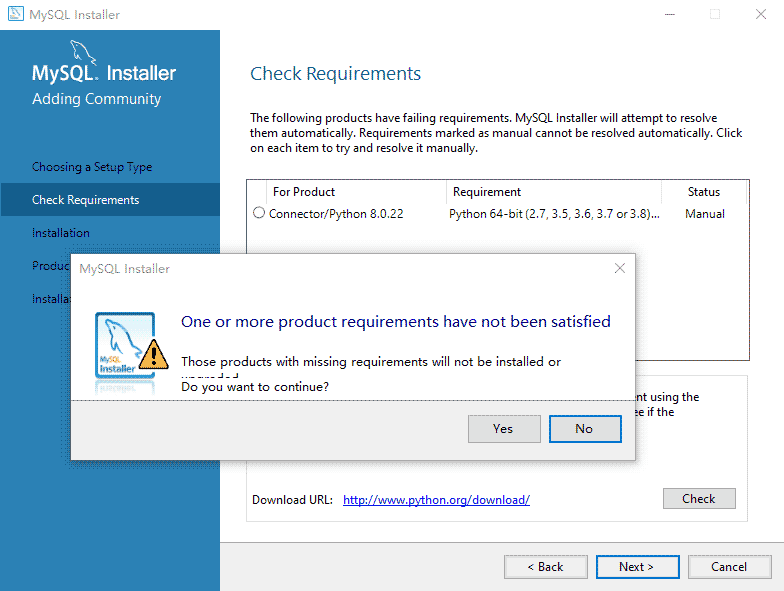
Task: Click No in the confirmation dialog
Action: pyautogui.click(x=585, y=428)
